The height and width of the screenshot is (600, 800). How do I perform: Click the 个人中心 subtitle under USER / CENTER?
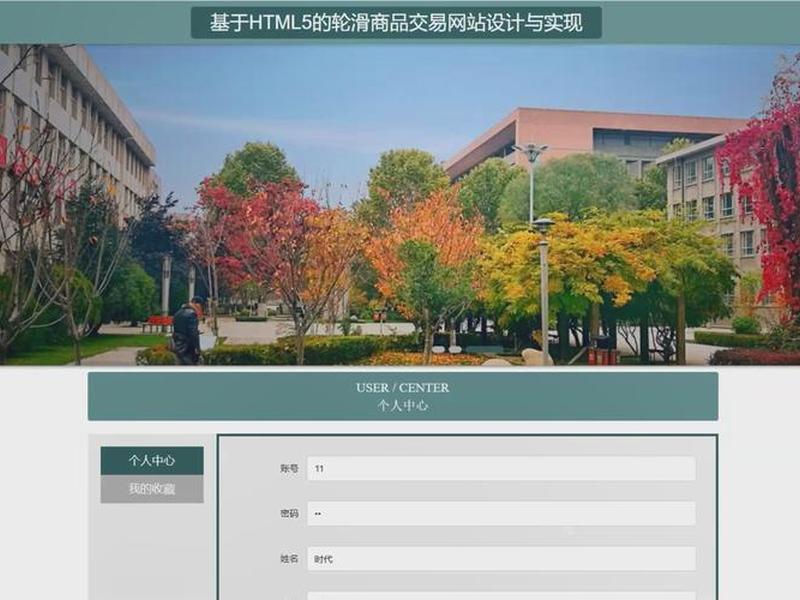coord(403,406)
